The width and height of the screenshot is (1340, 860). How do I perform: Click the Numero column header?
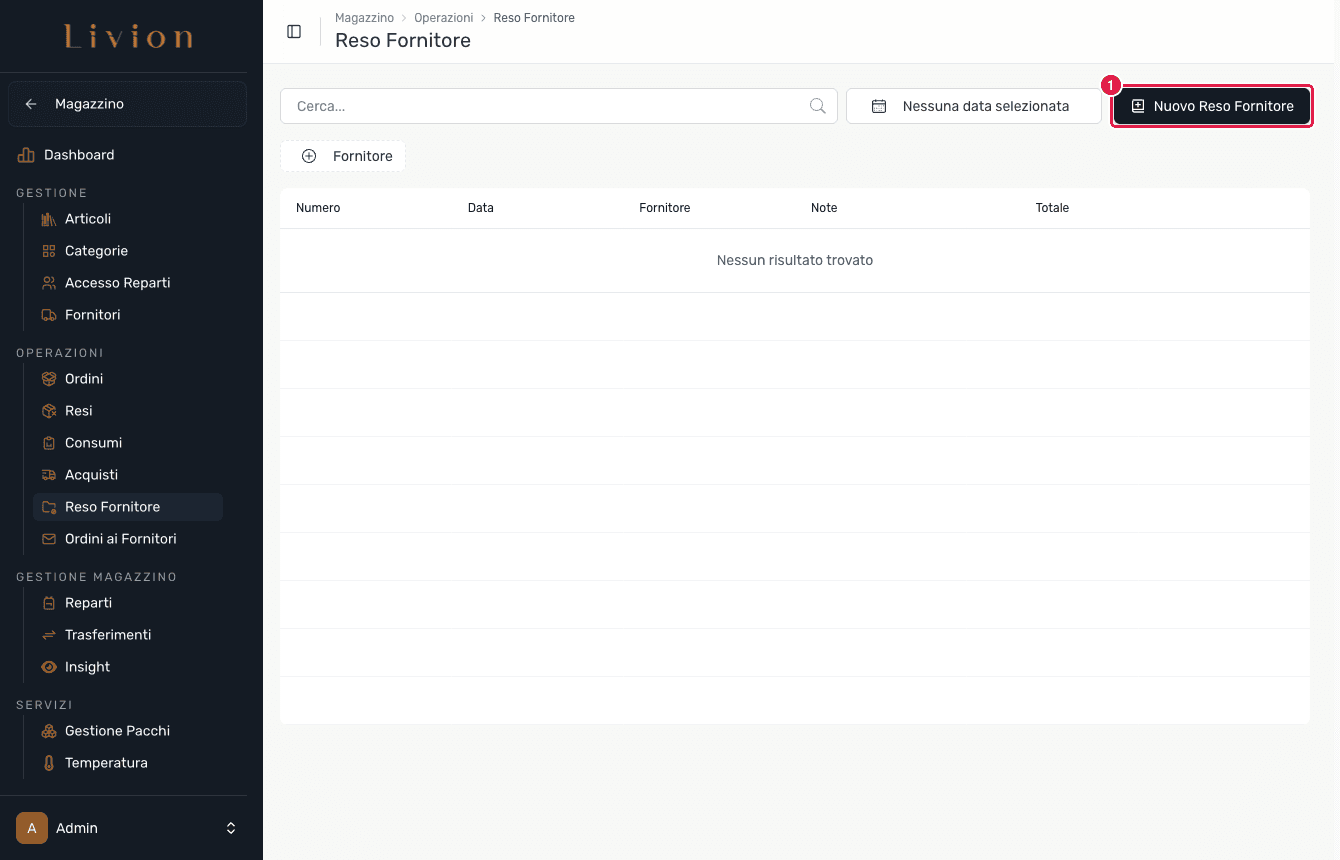(318, 208)
